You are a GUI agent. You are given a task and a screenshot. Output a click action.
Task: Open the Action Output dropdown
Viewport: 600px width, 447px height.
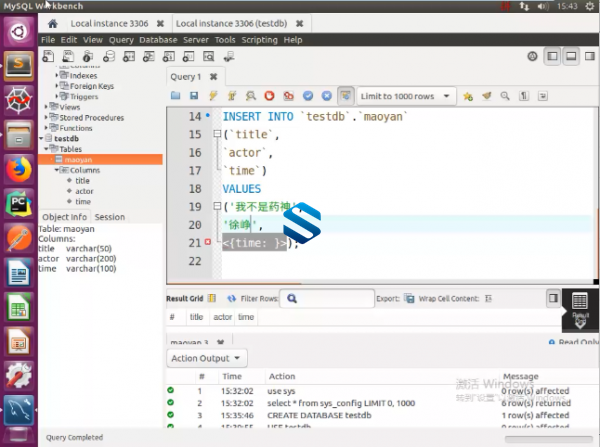click(207, 358)
